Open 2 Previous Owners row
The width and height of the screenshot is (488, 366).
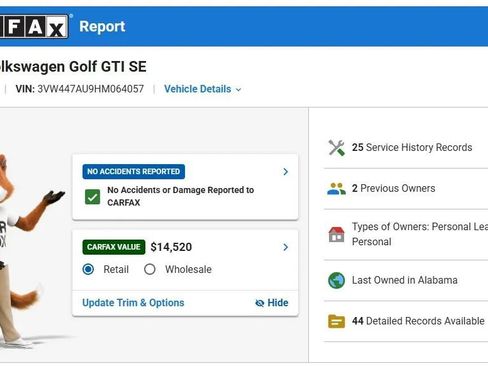[394, 188]
